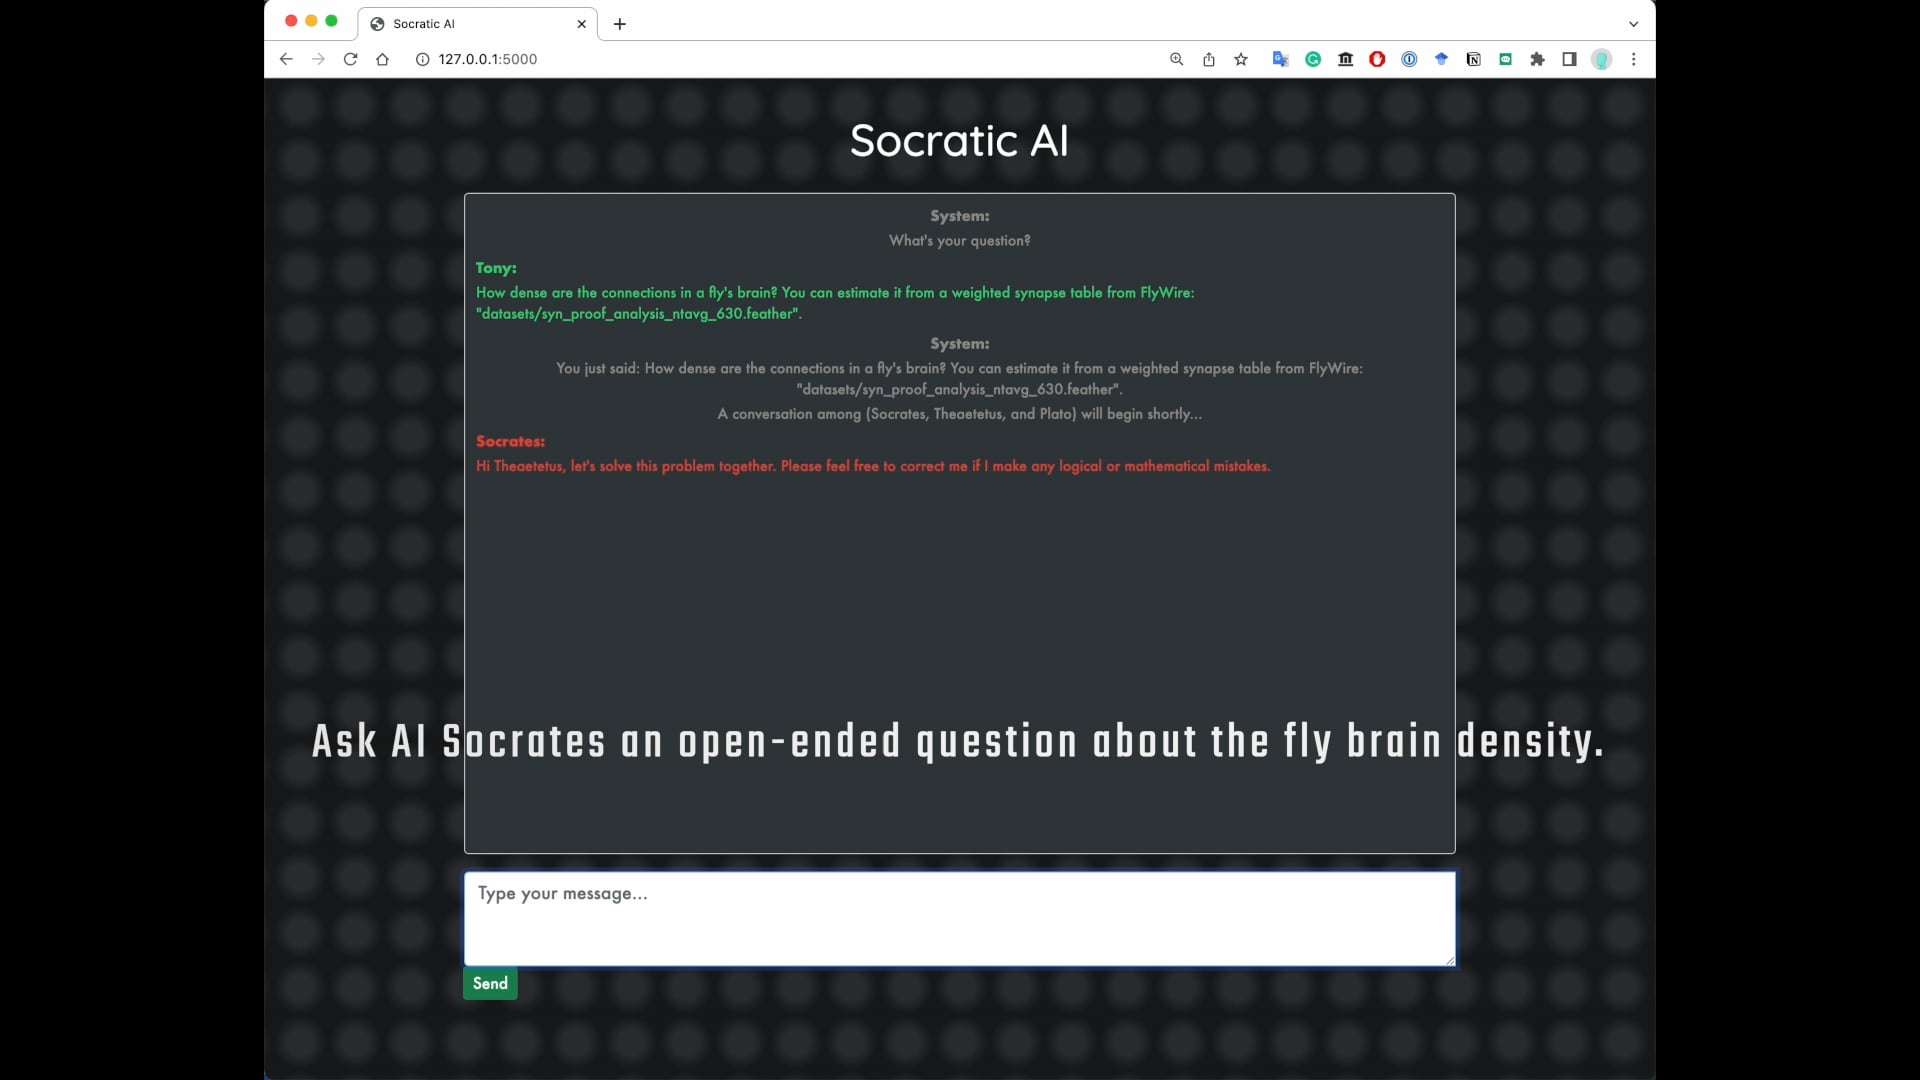The height and width of the screenshot is (1080, 1920).
Task: Bookmark this page with the star
Action: coord(1240,59)
